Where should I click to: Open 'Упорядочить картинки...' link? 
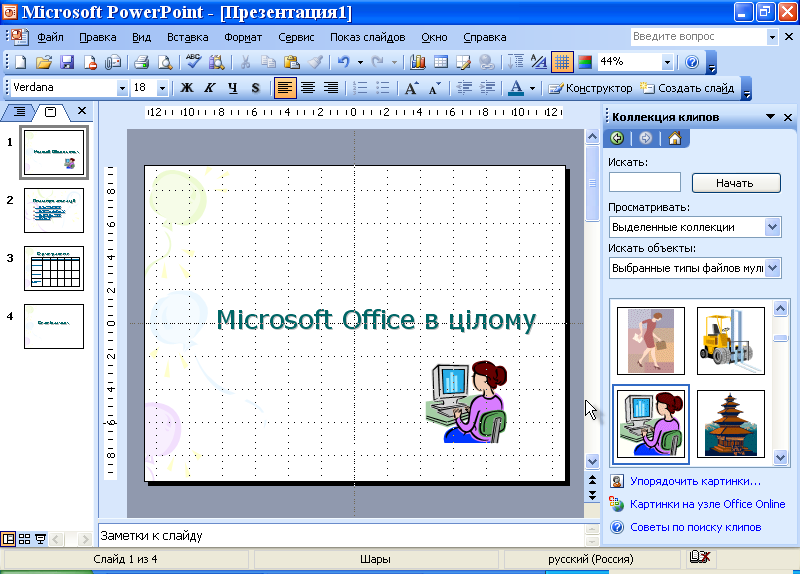pos(695,481)
